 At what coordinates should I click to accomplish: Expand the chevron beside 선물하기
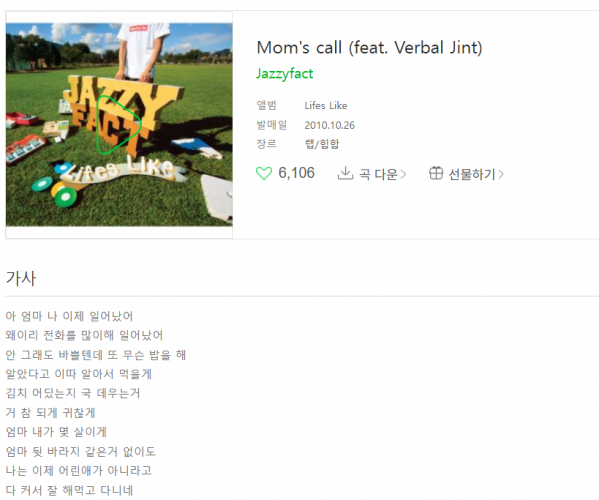point(501,175)
